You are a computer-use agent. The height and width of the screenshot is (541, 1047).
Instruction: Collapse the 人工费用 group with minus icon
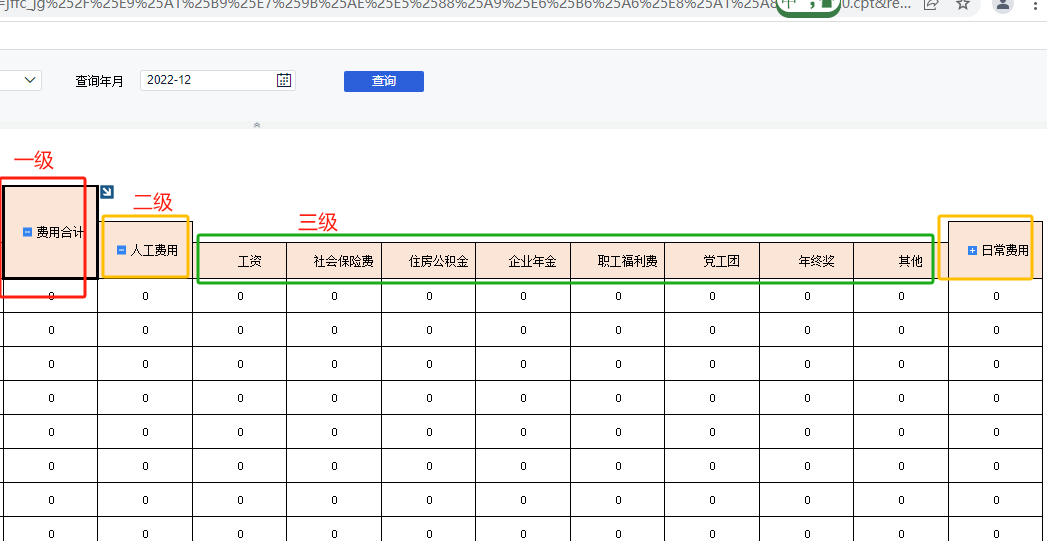pos(122,250)
